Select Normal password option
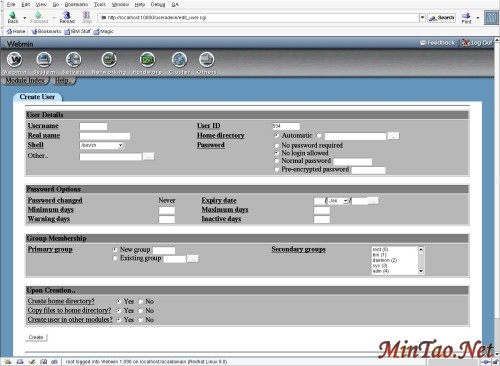This screenshot has height=366, width=500. point(277,161)
